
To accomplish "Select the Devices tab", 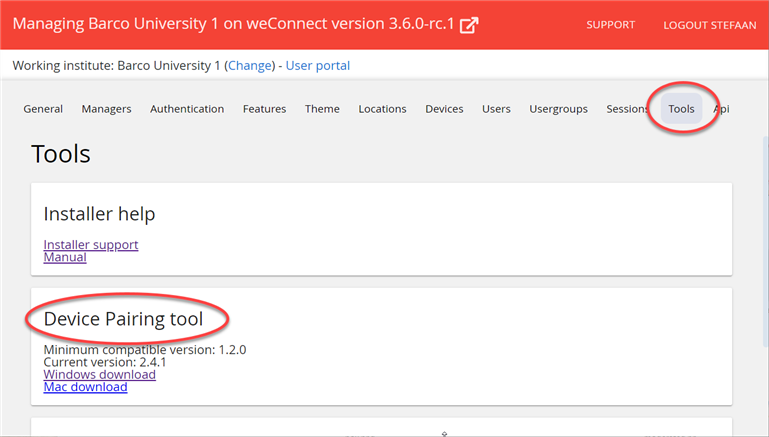I will pyautogui.click(x=444, y=109).
